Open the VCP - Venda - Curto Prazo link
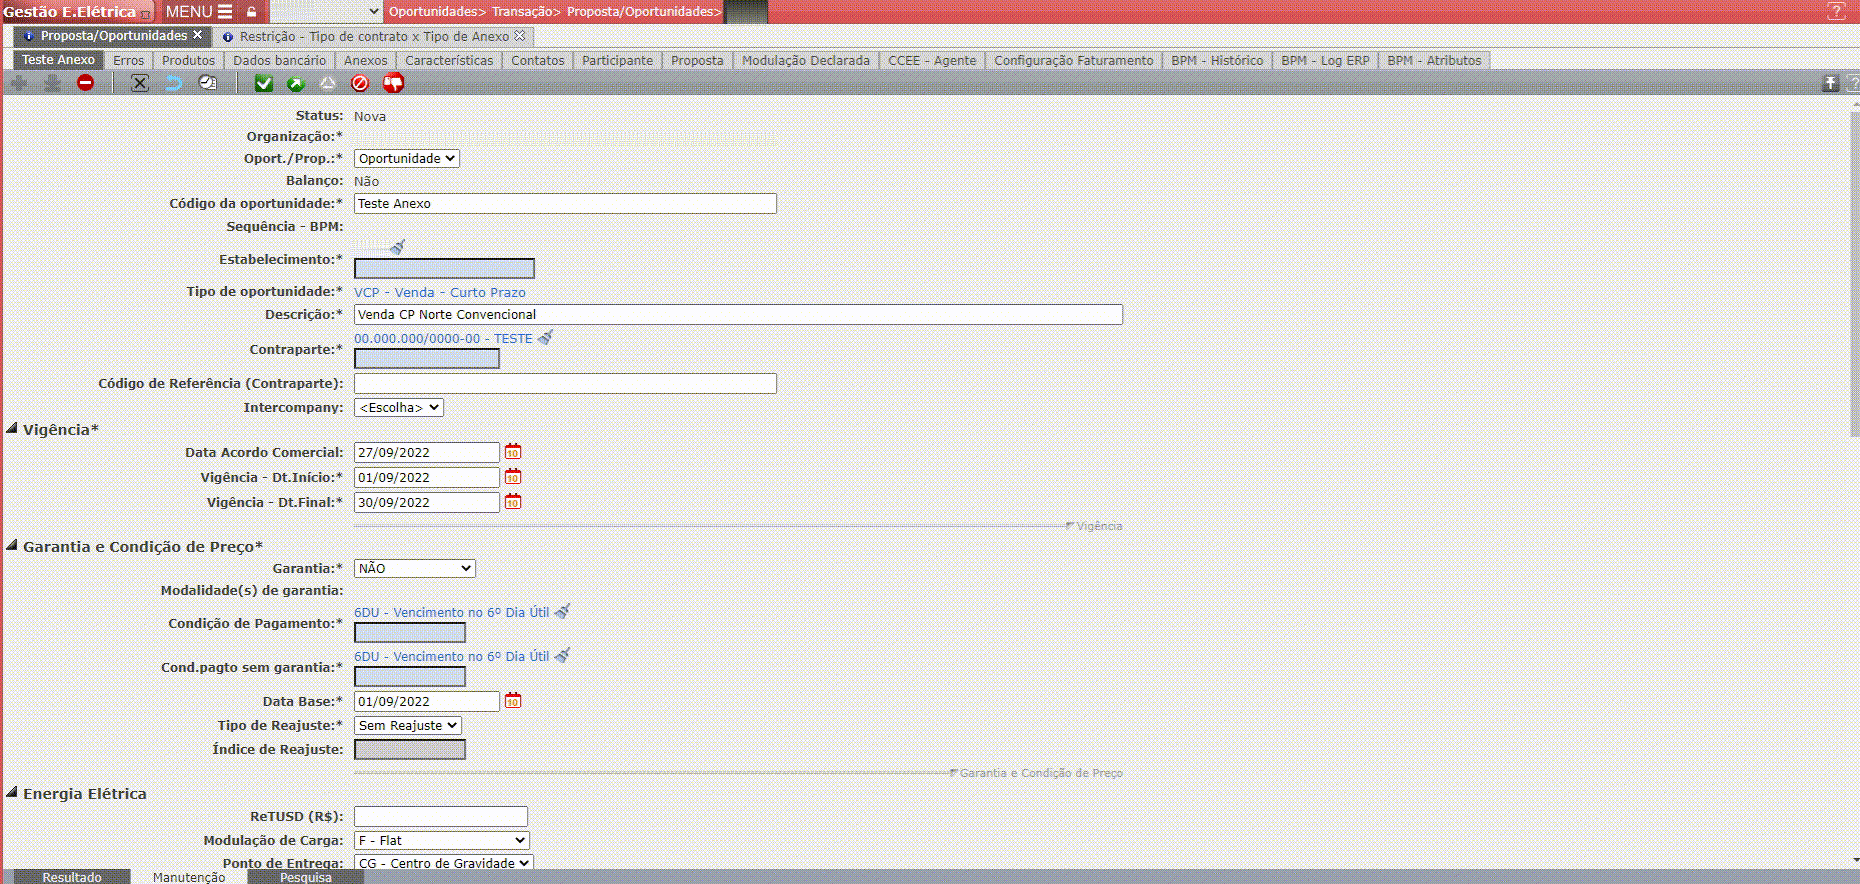Screen dimensions: 1860x884 [x=439, y=292]
